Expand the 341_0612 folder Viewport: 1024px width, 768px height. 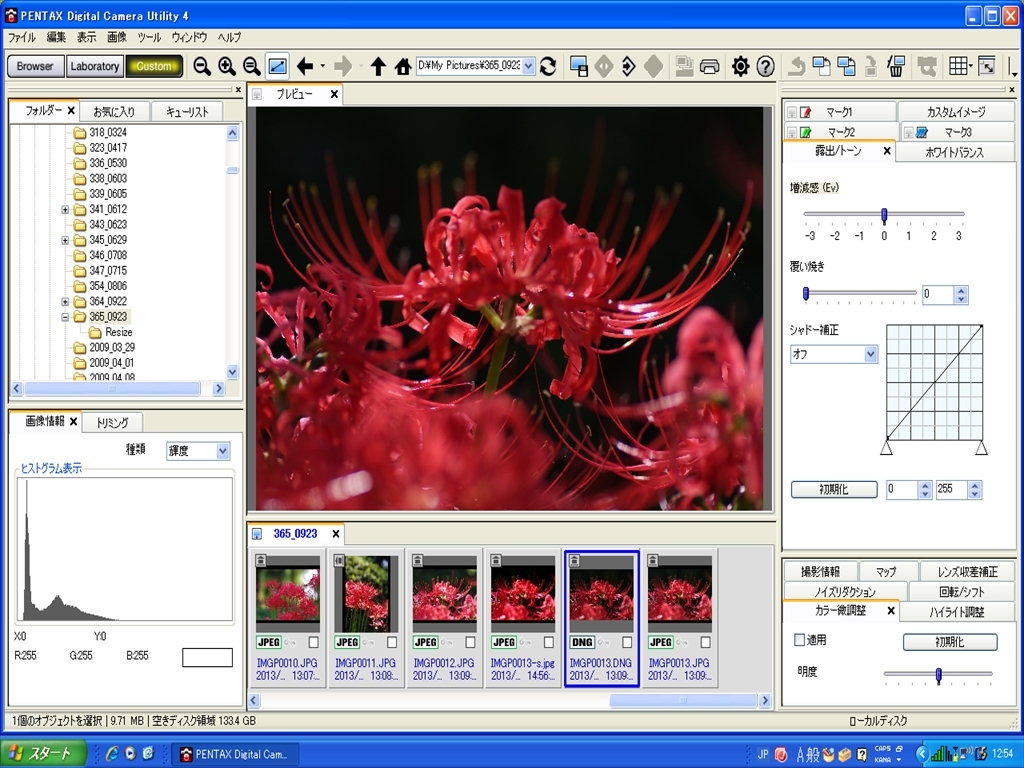click(x=65, y=210)
